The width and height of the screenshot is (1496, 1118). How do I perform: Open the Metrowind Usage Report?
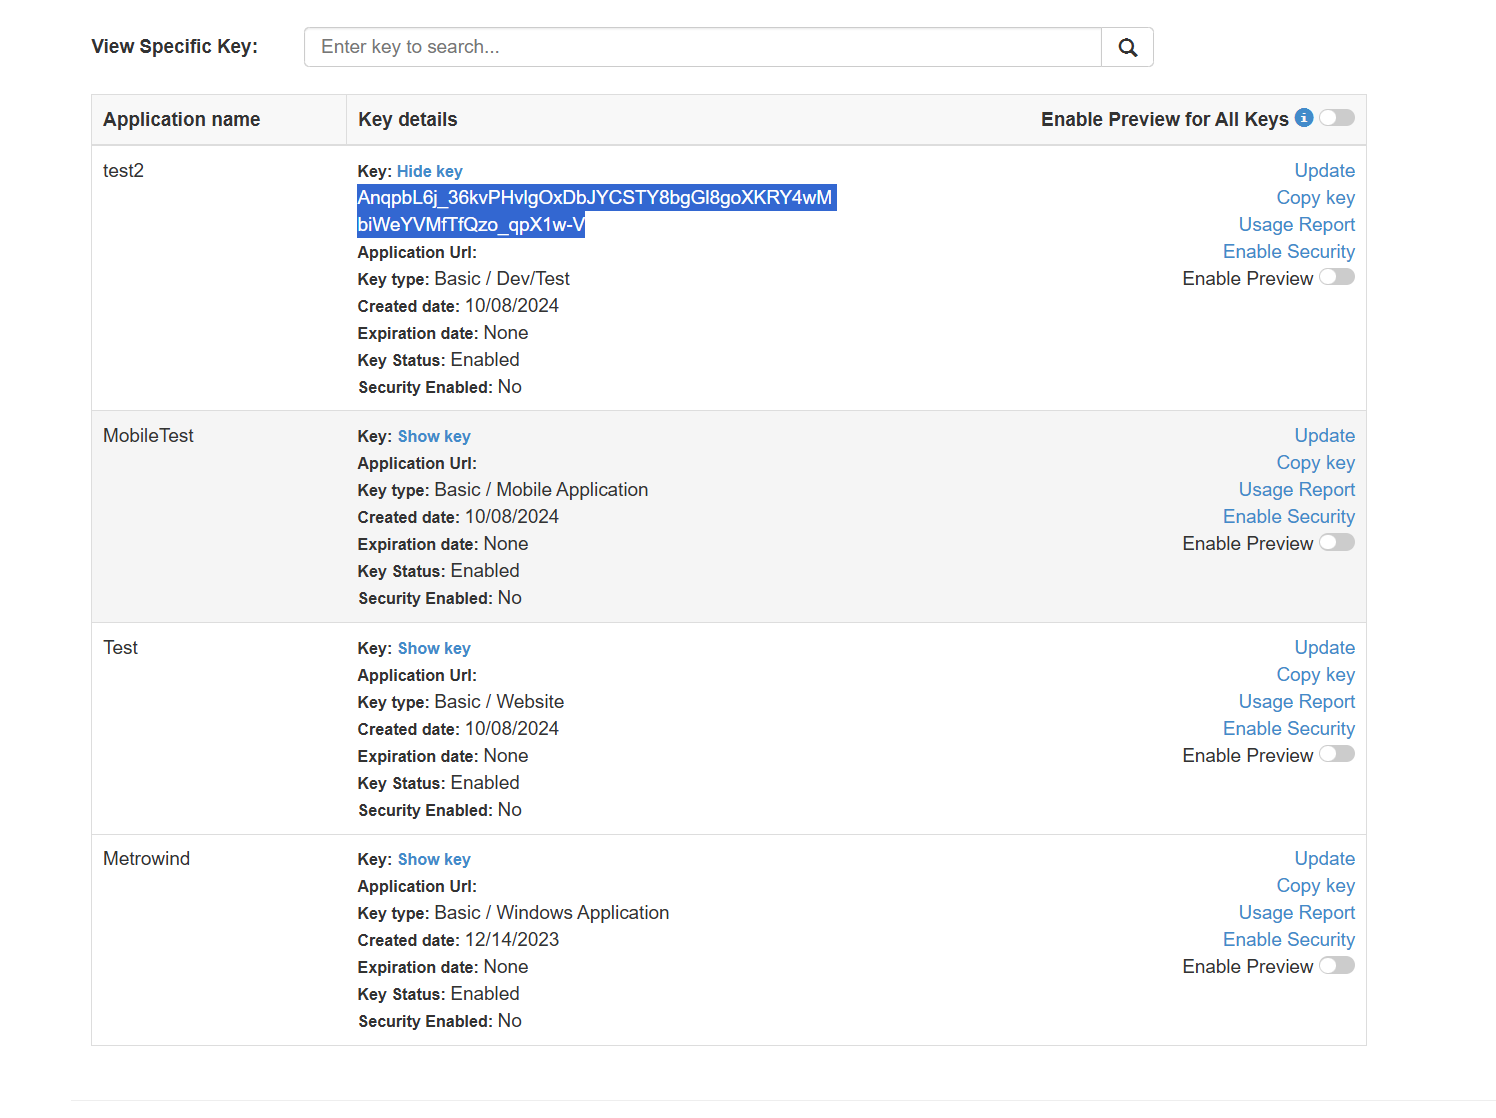[1296, 913]
